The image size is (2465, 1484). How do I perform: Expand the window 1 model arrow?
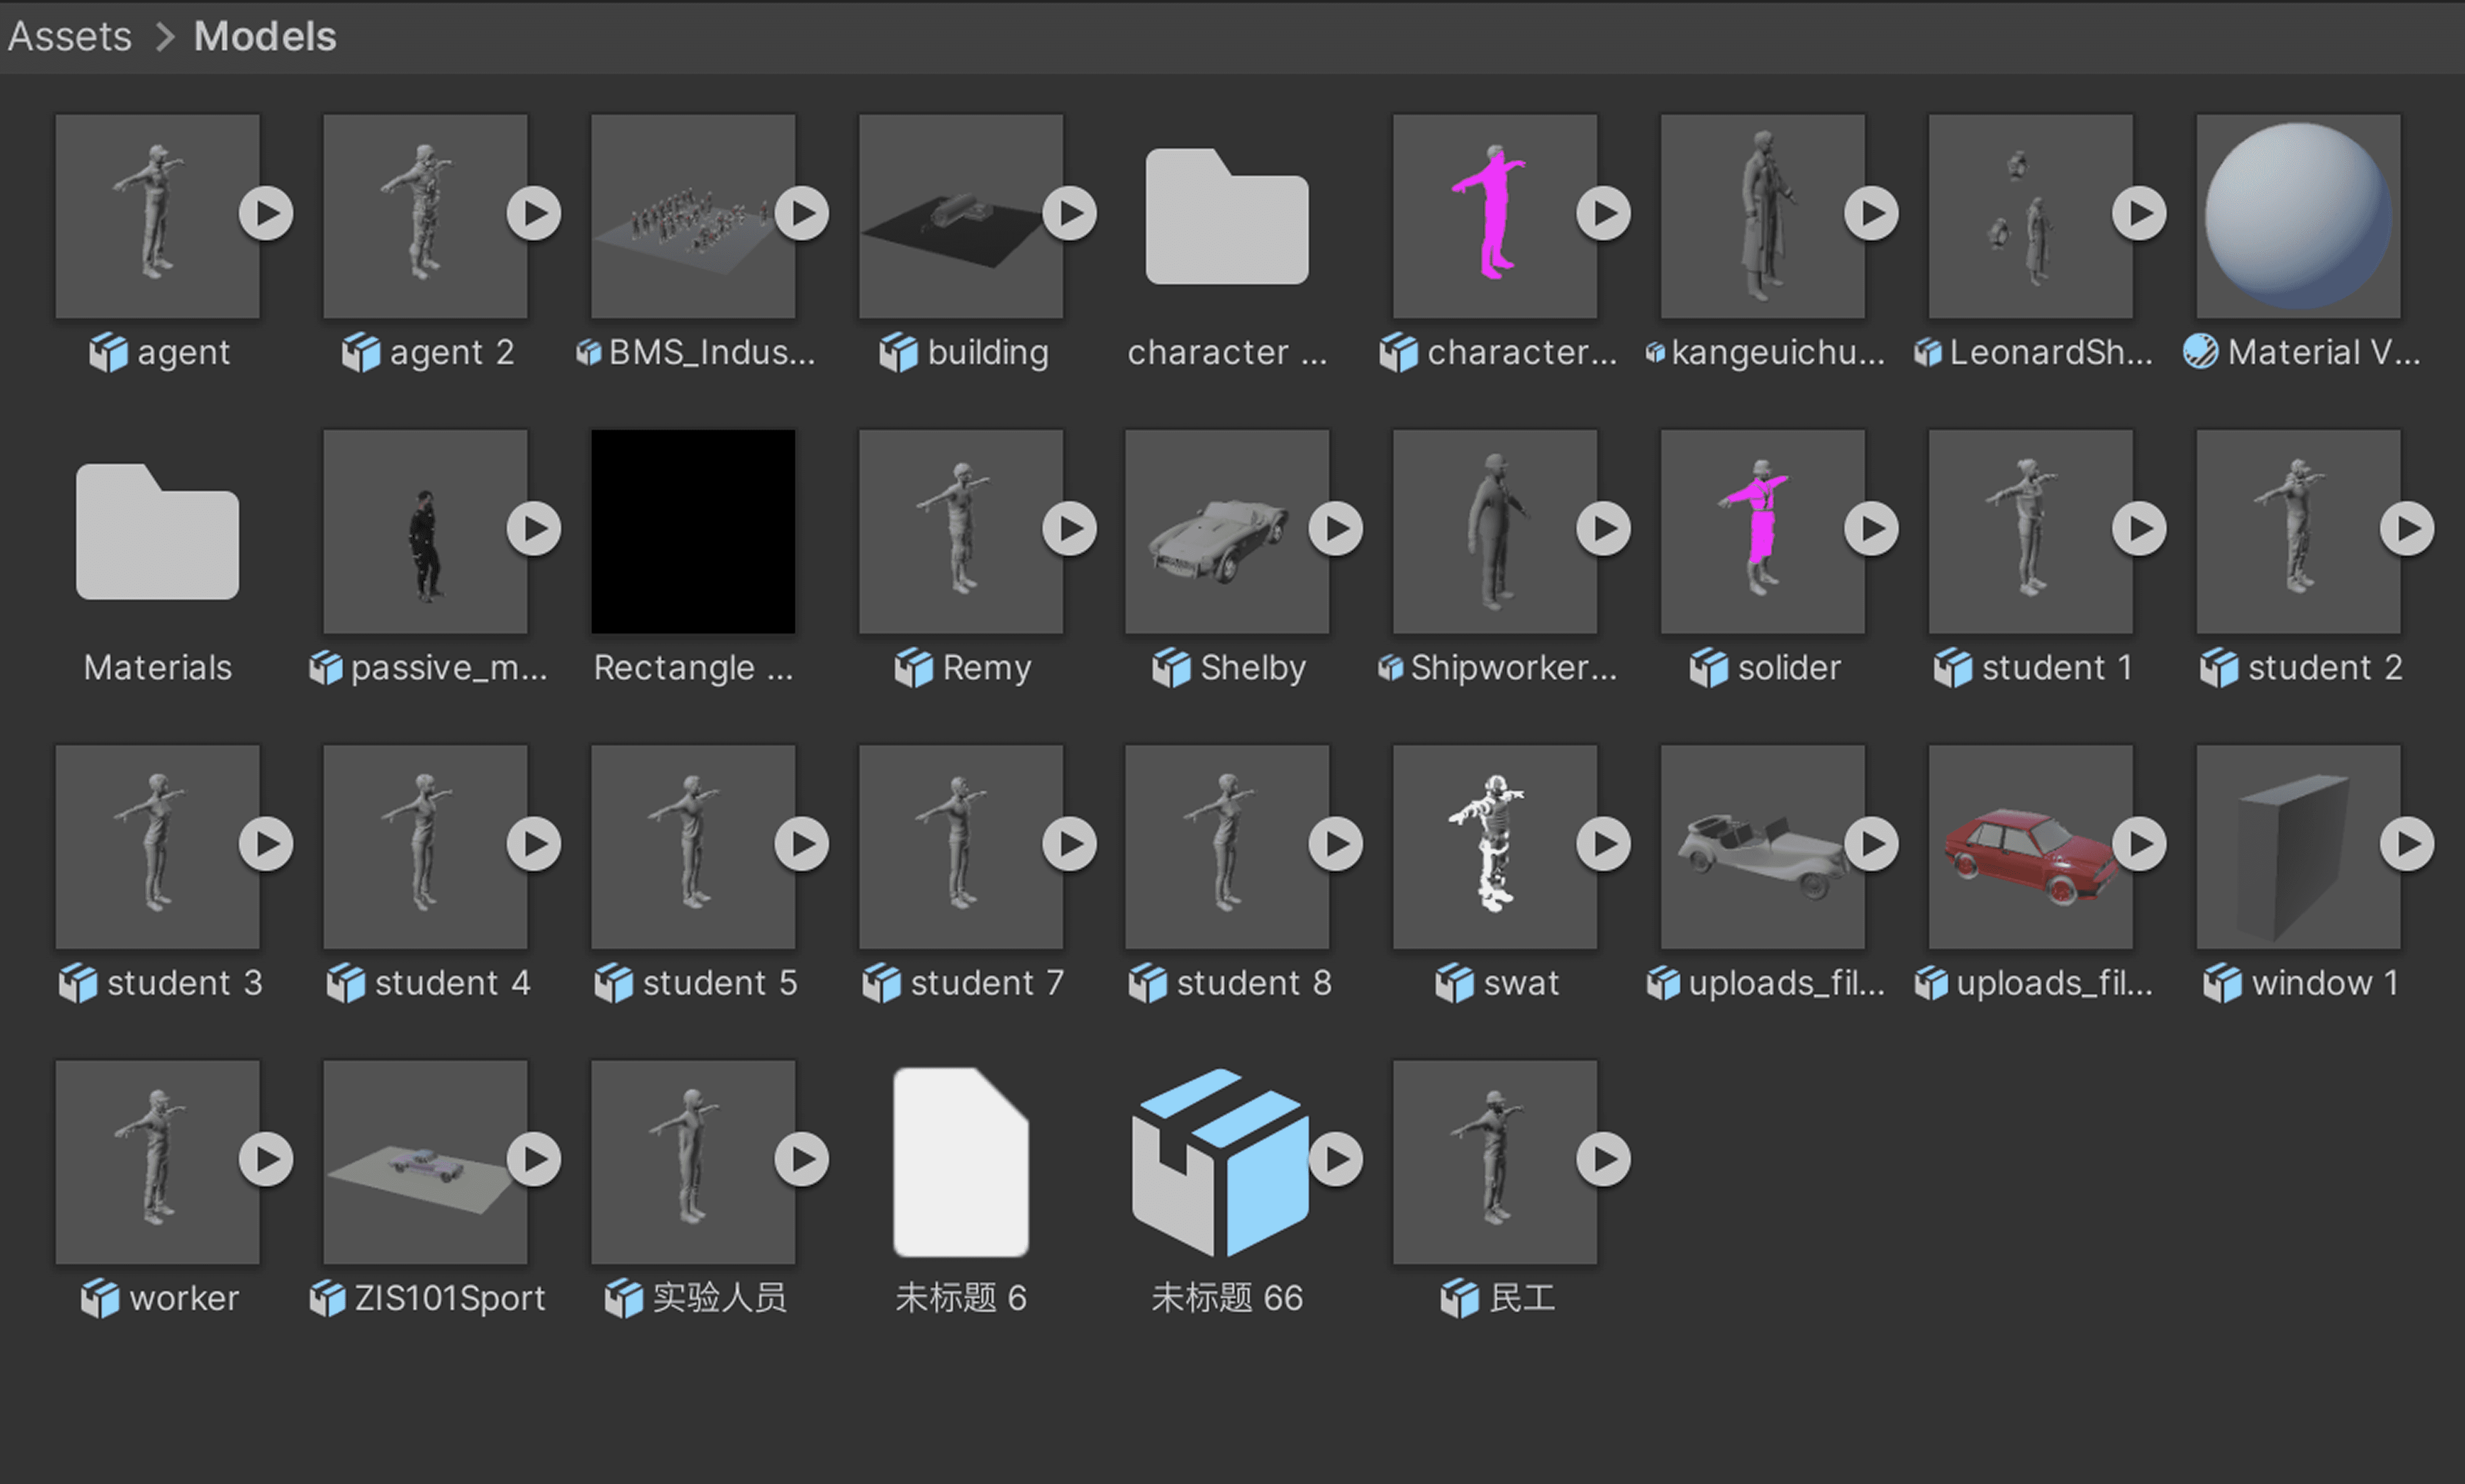2407,844
